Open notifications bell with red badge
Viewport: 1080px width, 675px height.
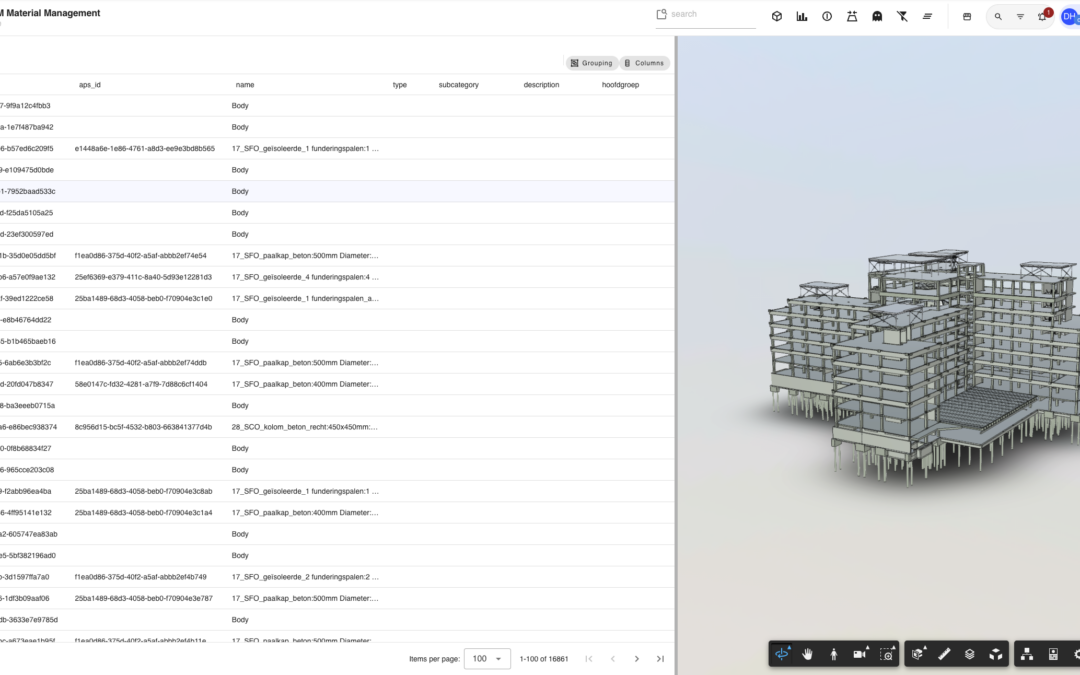click(1043, 15)
